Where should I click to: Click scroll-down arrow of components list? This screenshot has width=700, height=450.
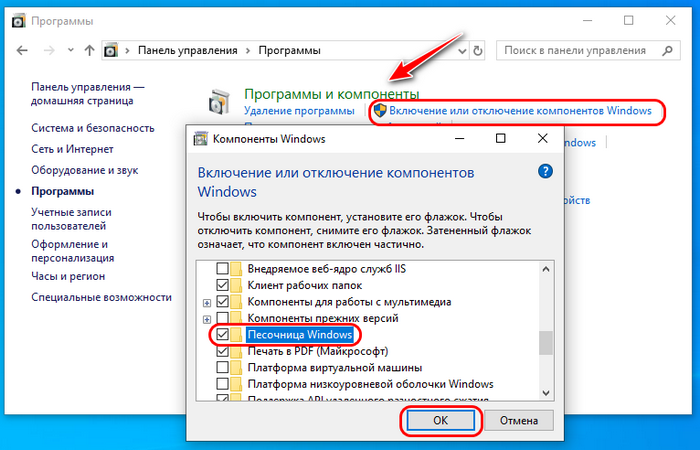coord(546,393)
